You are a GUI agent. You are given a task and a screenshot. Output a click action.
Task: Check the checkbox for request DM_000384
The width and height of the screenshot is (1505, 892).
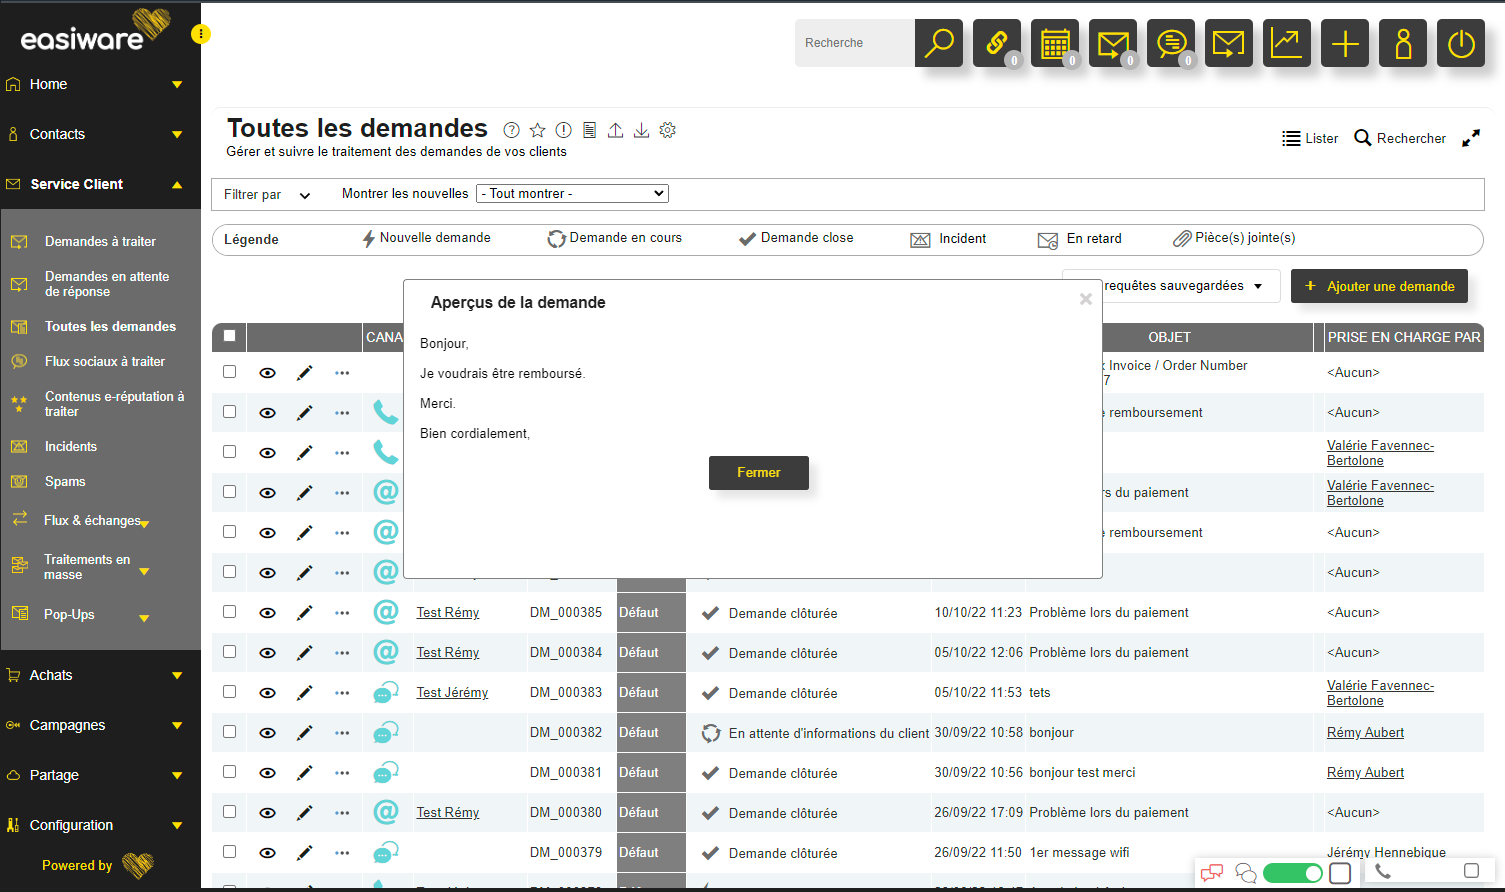tap(230, 652)
